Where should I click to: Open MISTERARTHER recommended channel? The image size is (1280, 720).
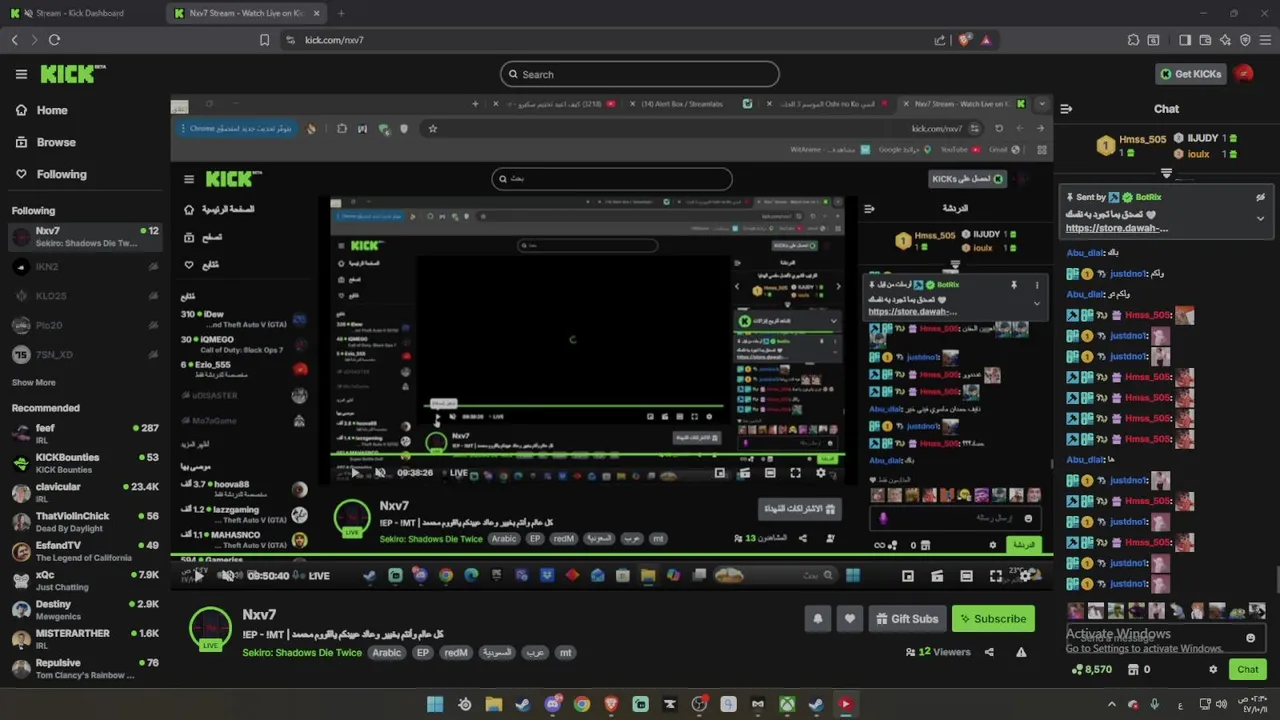85,639
